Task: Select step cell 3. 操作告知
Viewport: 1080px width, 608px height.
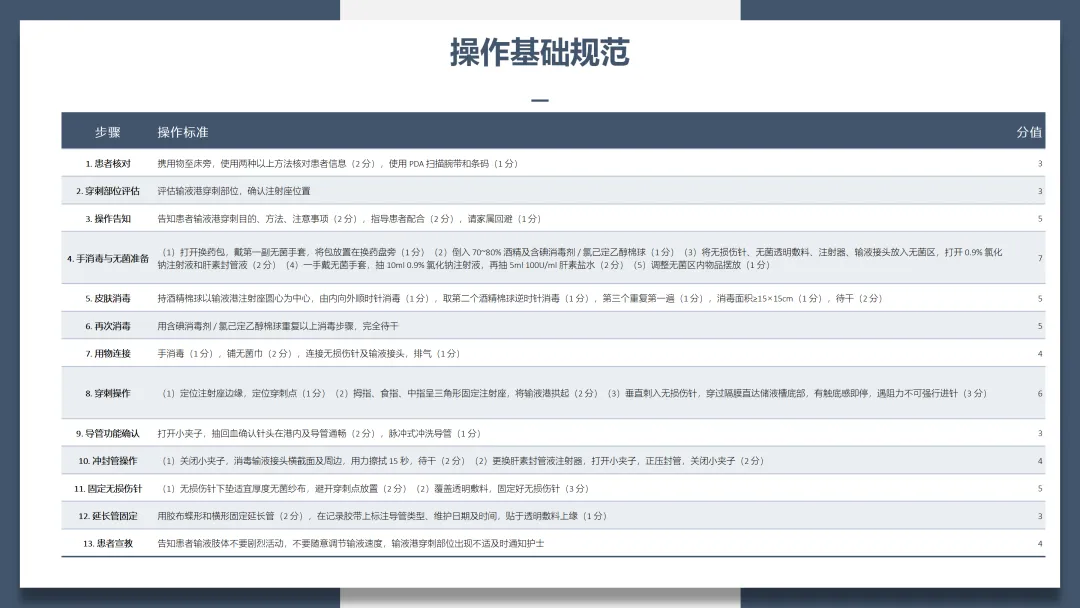Action: (108, 219)
